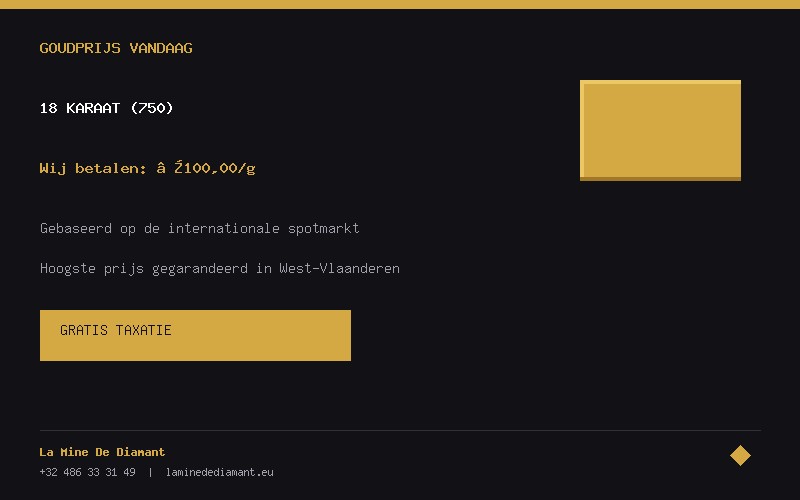This screenshot has width=800, height=500.
Task: Click the Wij betalen label
Action: (93, 168)
